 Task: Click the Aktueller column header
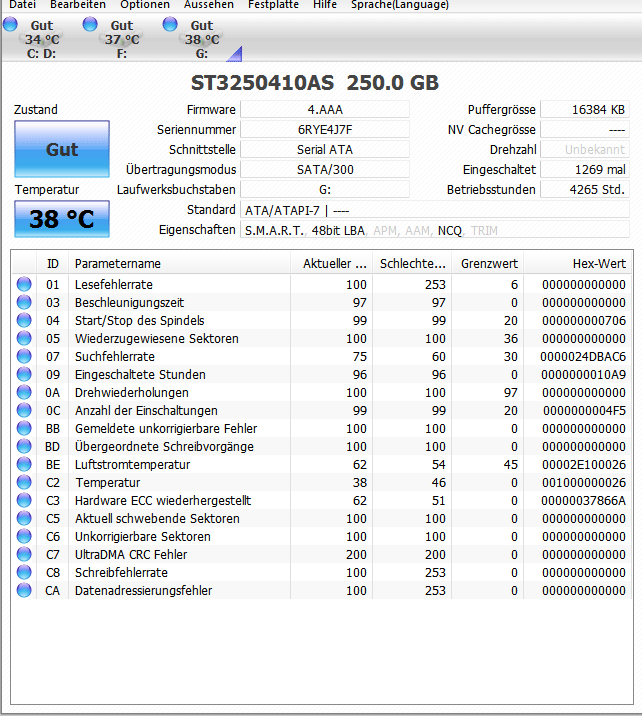click(x=332, y=263)
